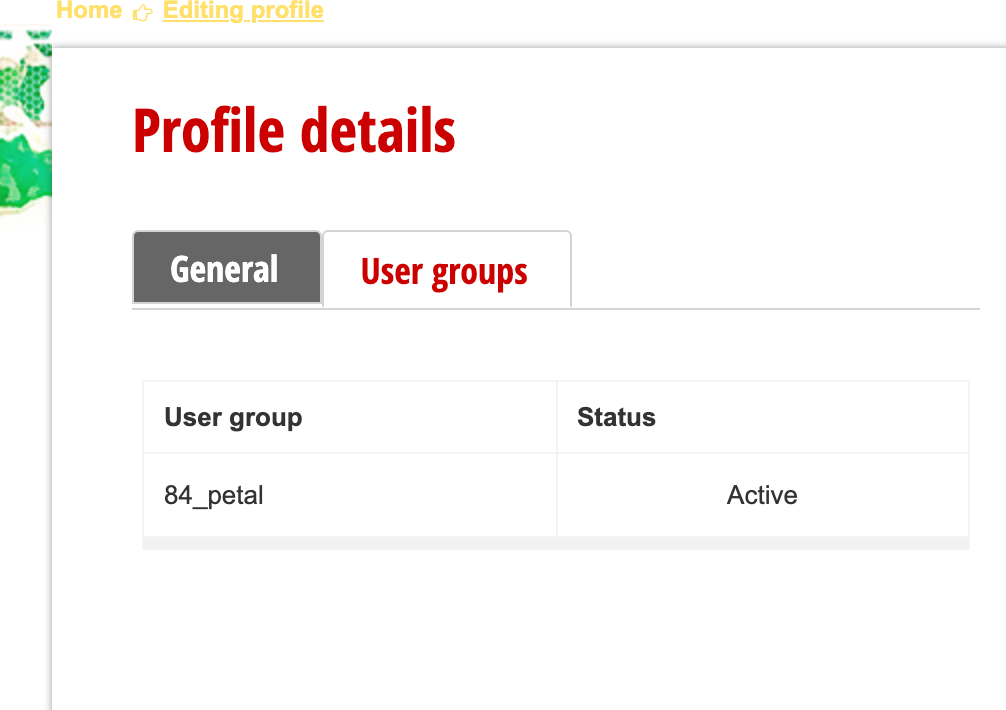Click the pointing-hand breadcrumb separator icon
This screenshot has height=710, width=1006.
click(141, 12)
